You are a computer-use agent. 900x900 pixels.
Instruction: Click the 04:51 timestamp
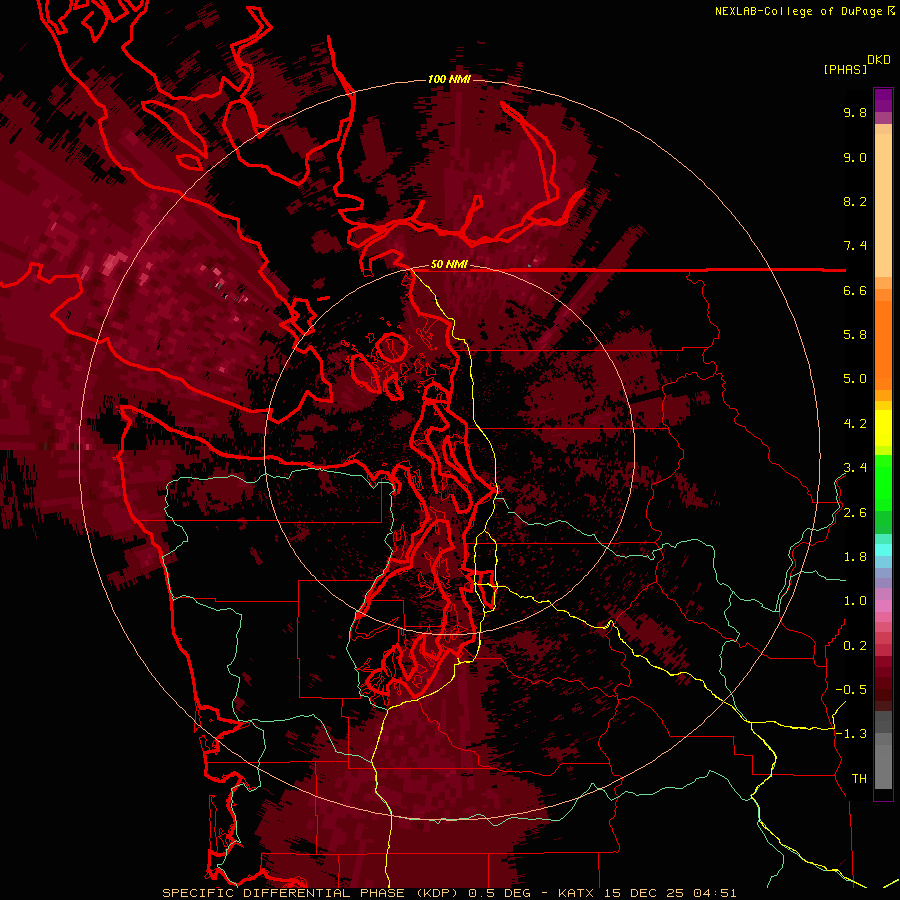coord(714,893)
